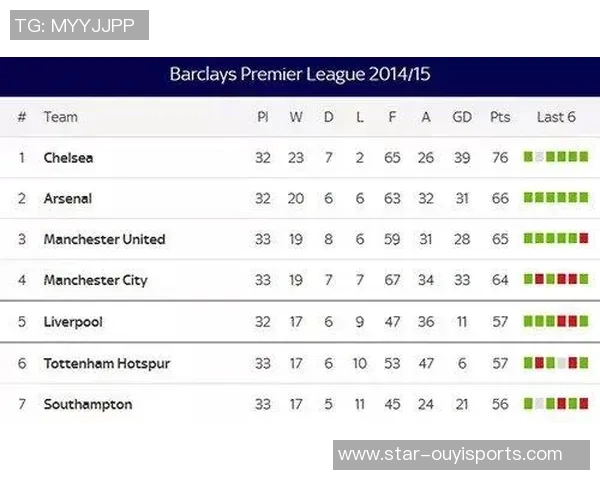Select Manchester United in the table

104,239
